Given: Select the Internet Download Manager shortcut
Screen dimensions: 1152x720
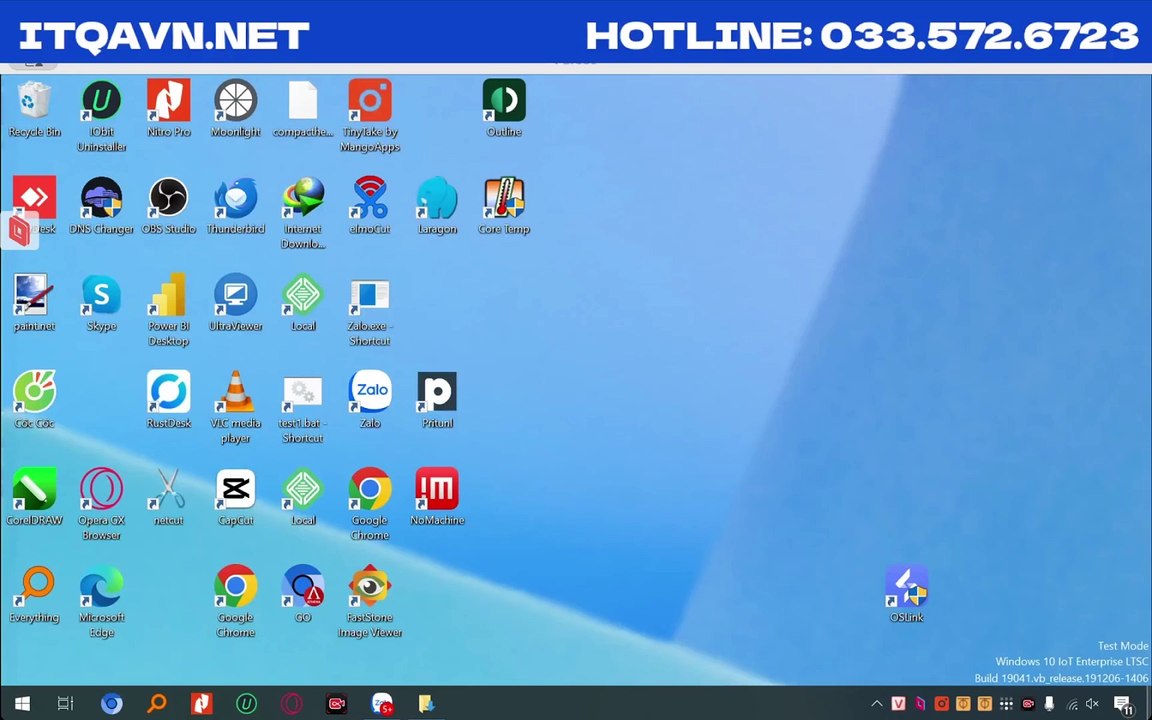Looking at the screenshot, I should (303, 213).
